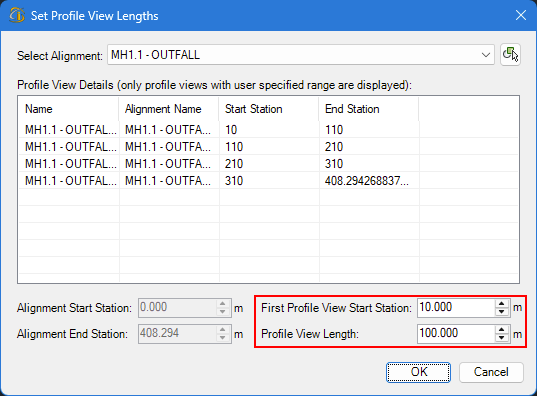537x396 pixels.
Task: Click Alignment Name cell in the fourth row
Action: 168,181
